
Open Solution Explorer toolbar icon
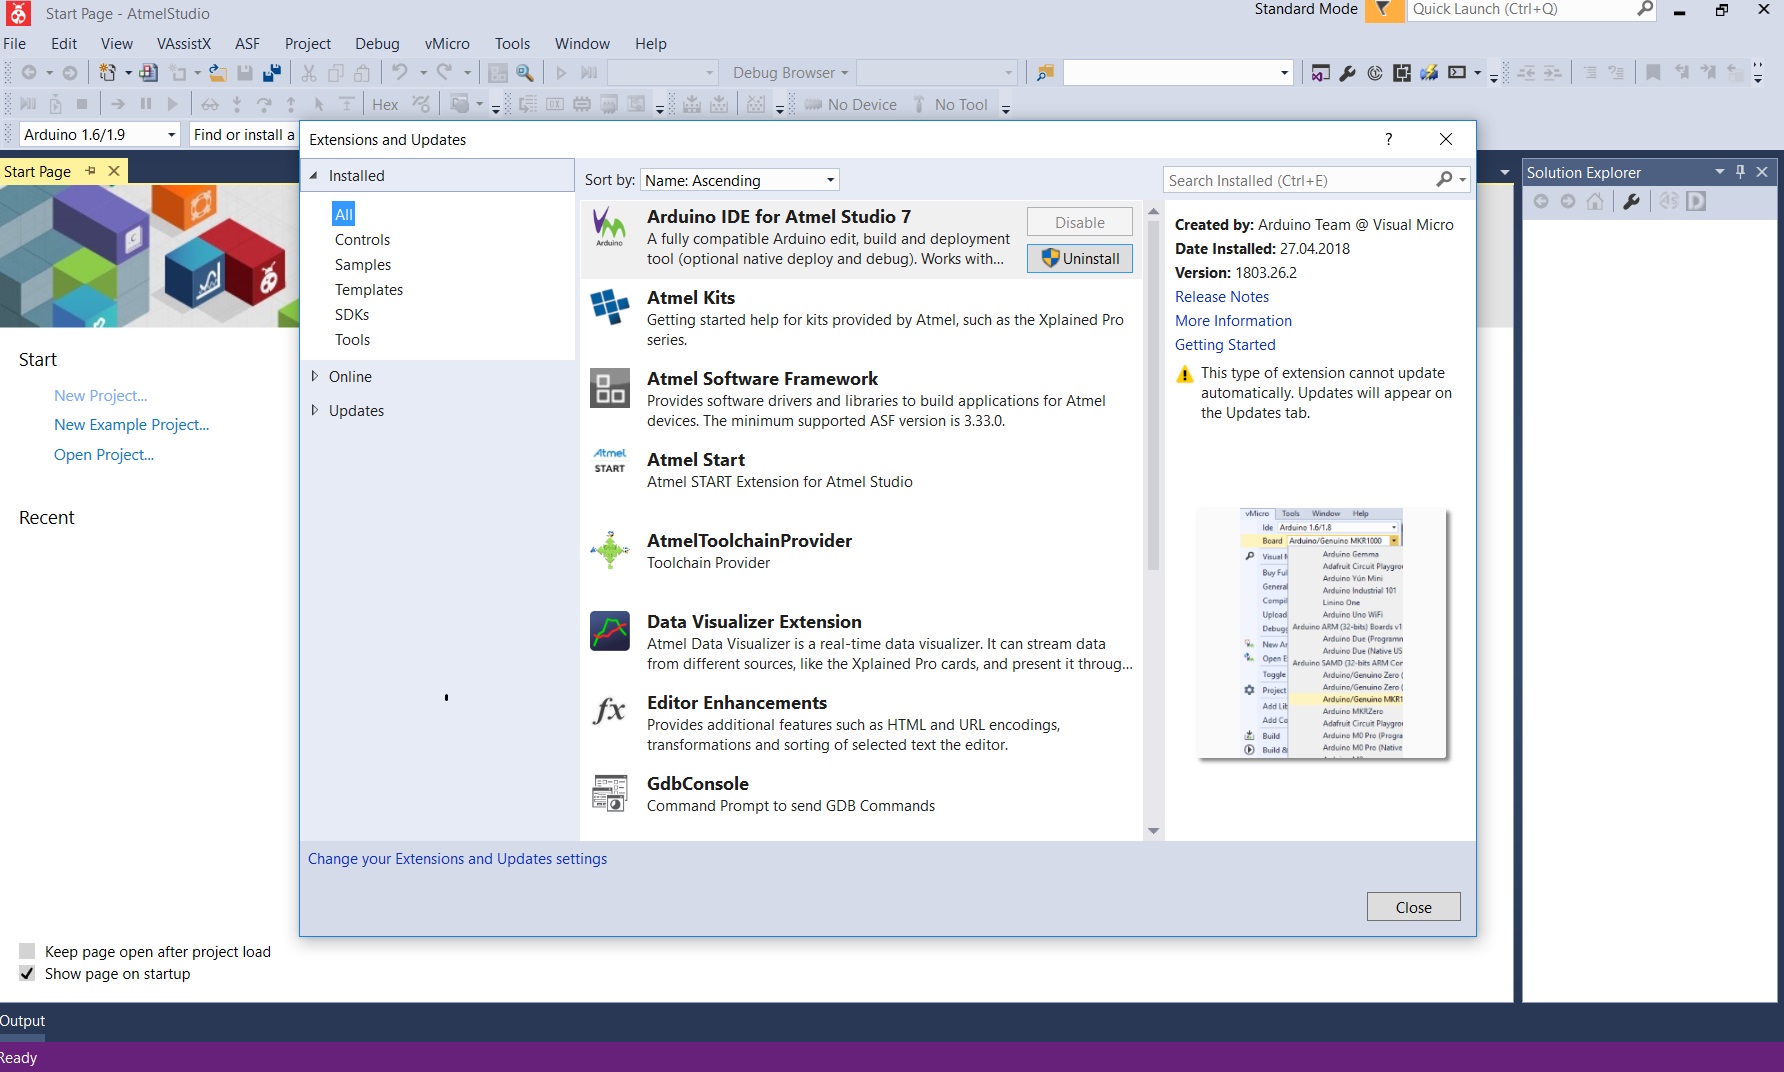coord(1321,73)
